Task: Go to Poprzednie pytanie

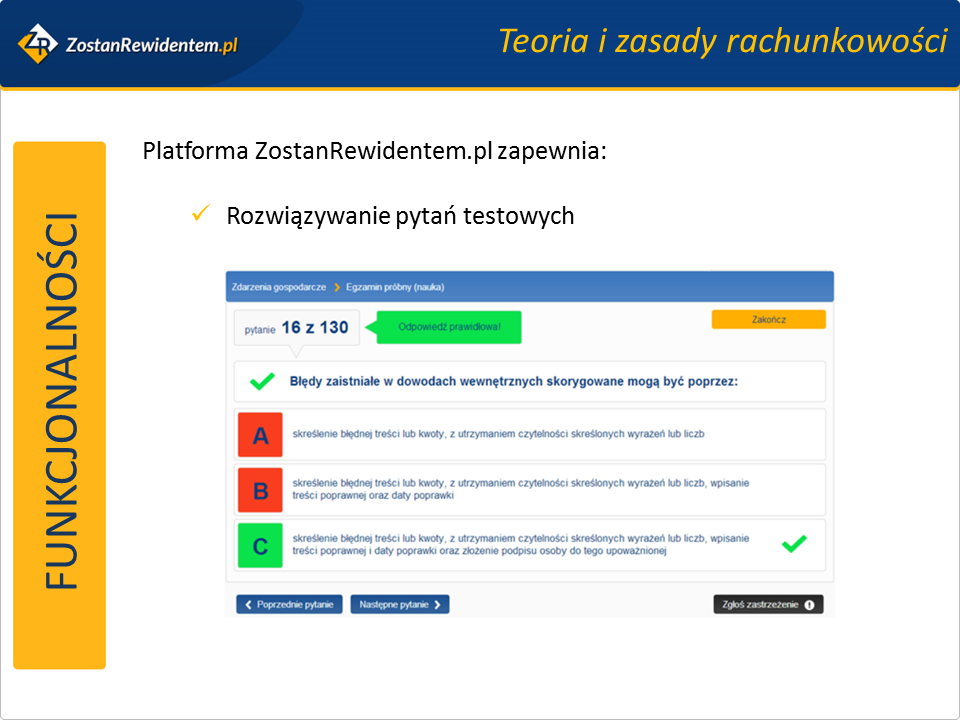Action: click(290, 605)
